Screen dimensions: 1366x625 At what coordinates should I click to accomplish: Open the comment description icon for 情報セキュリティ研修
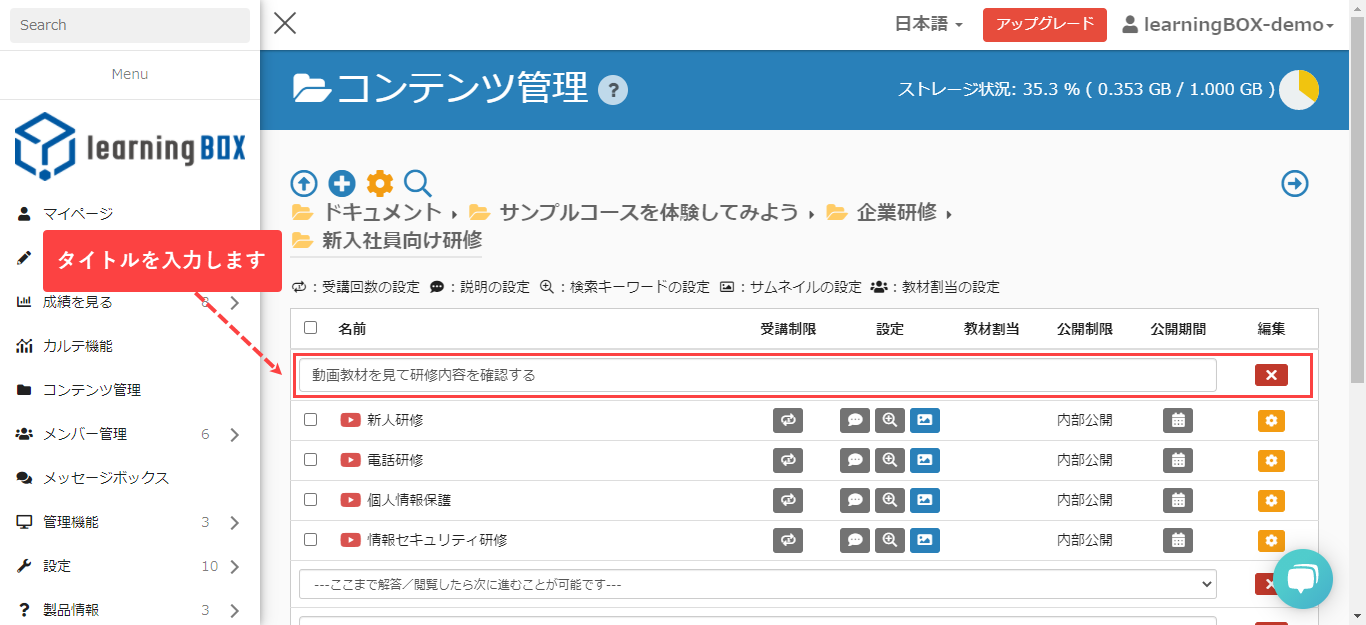click(x=854, y=541)
